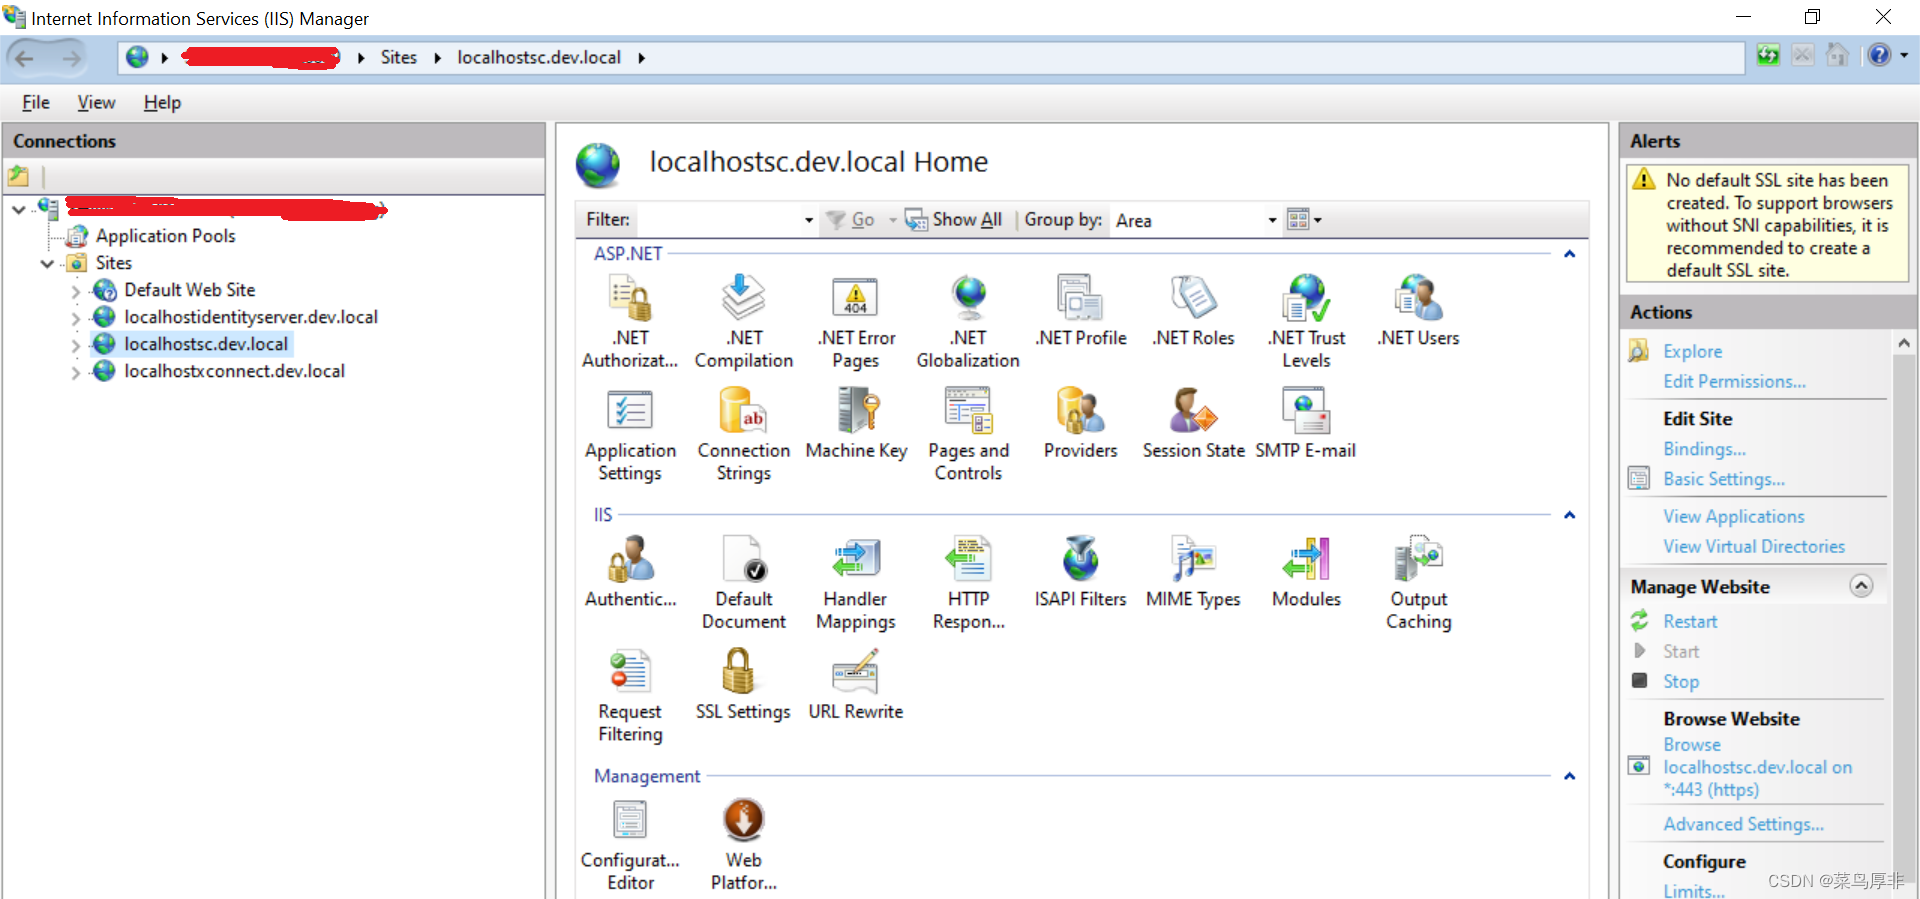Open the View menu
This screenshot has height=899, width=1920.
[96, 102]
